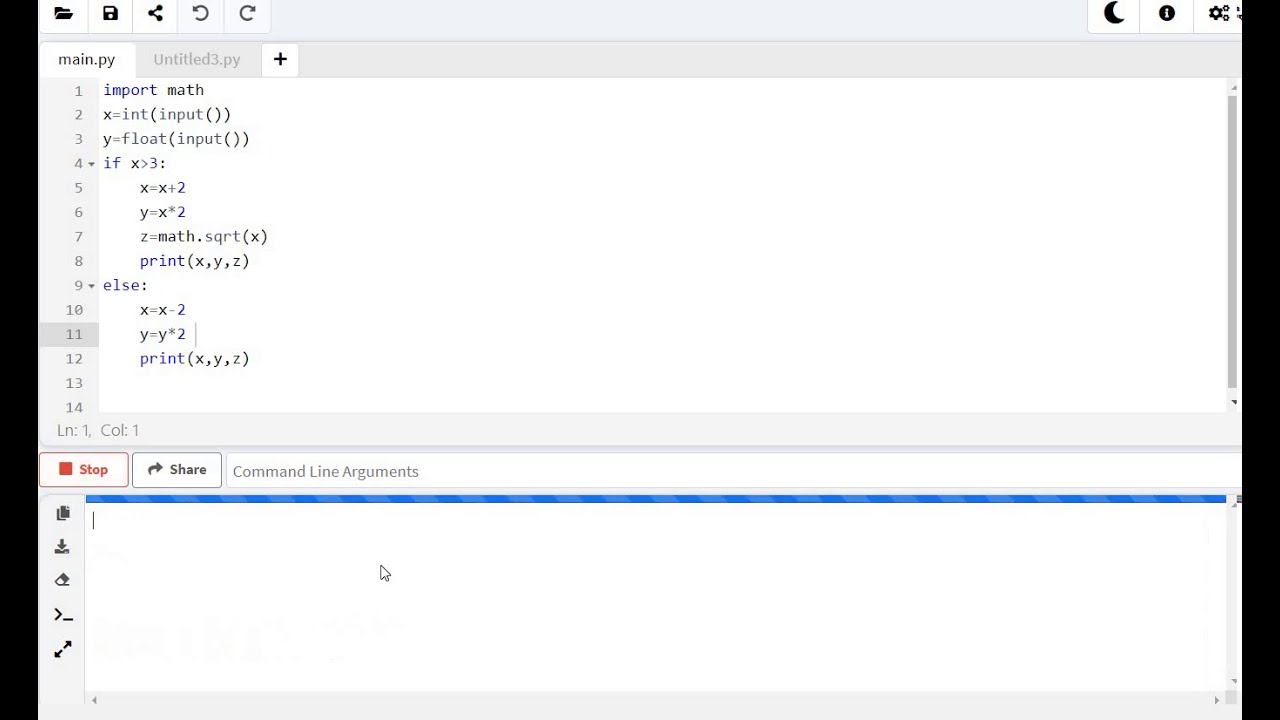Open the info icon

point(1167,13)
